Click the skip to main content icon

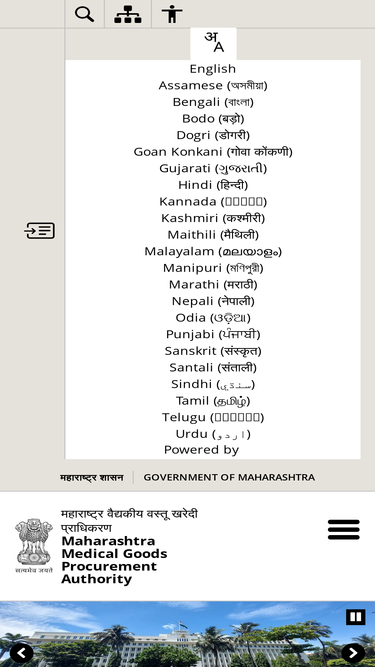[x=40, y=231]
